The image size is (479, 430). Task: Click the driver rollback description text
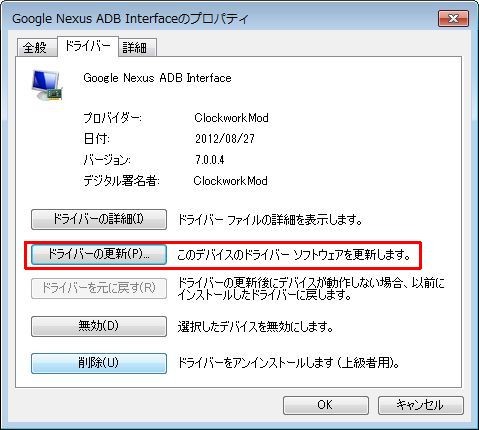tap(311, 289)
